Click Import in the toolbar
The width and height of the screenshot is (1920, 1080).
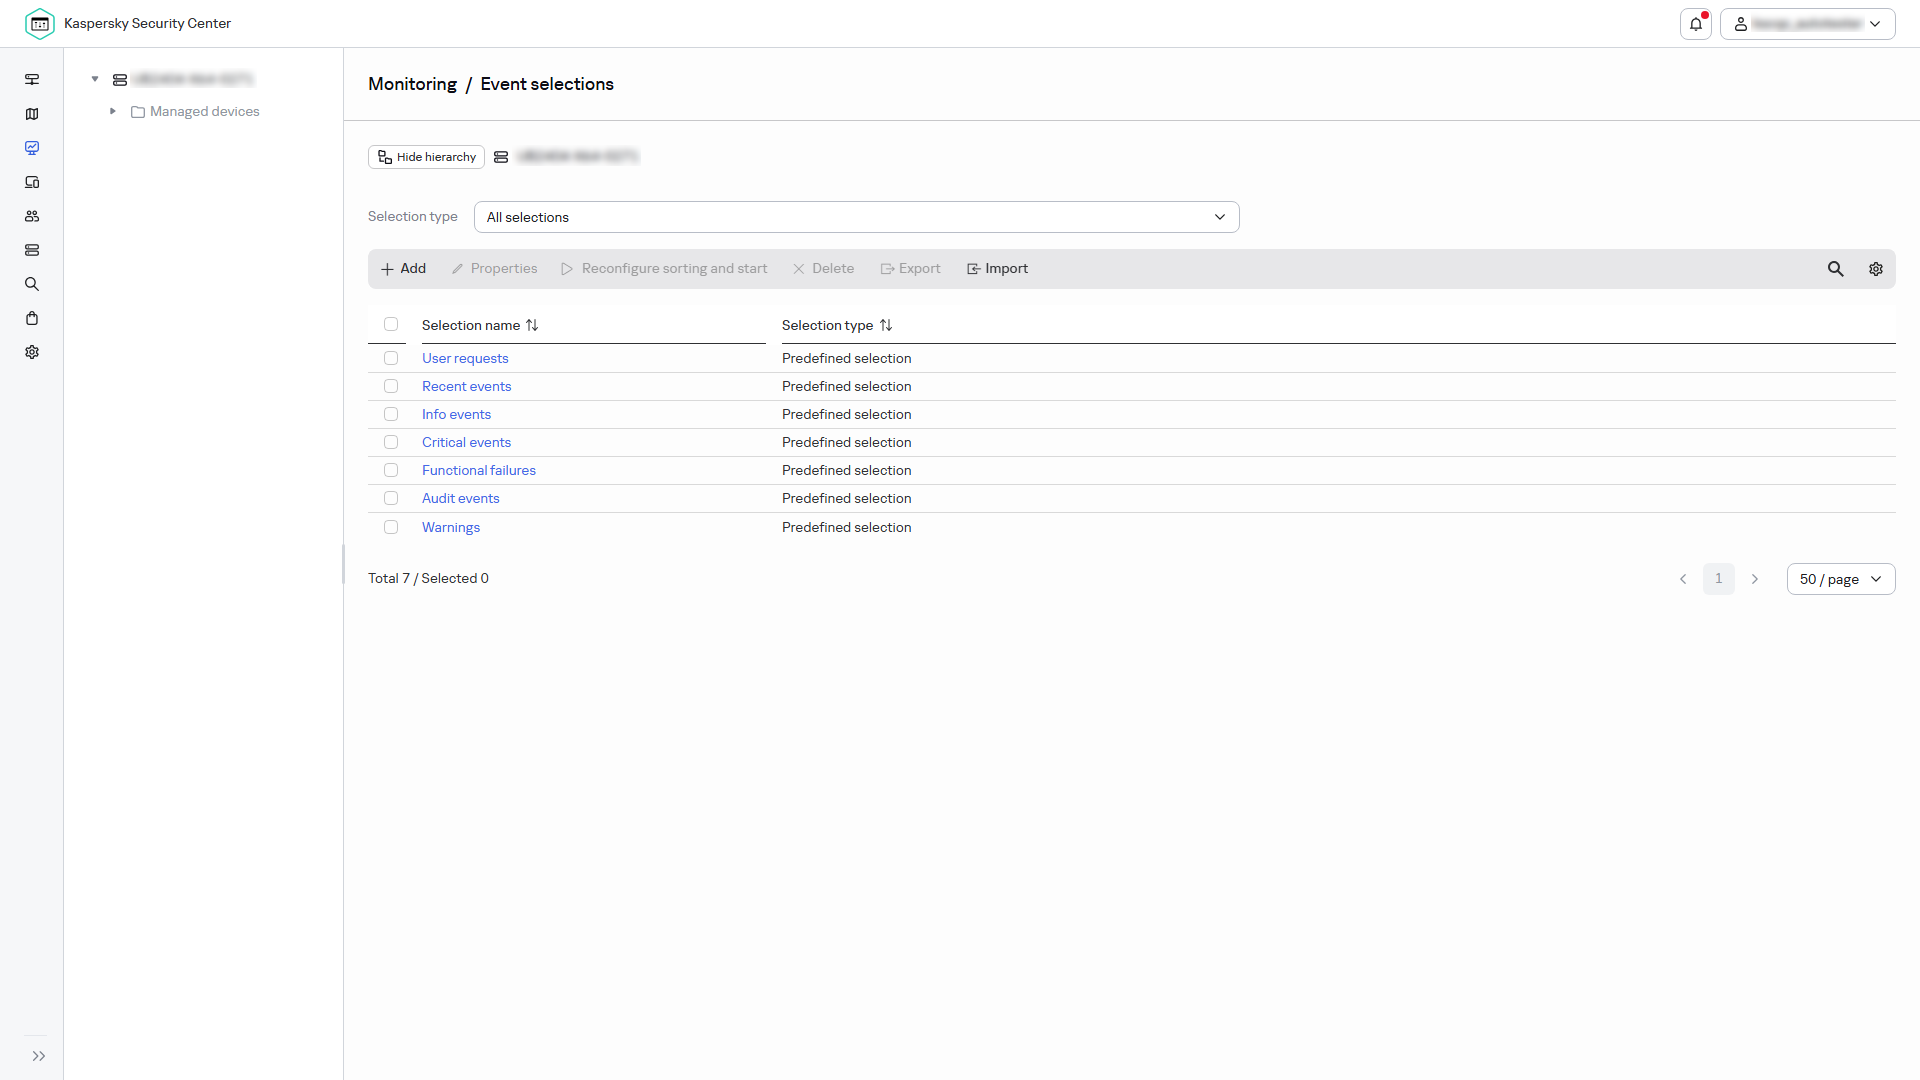click(997, 269)
